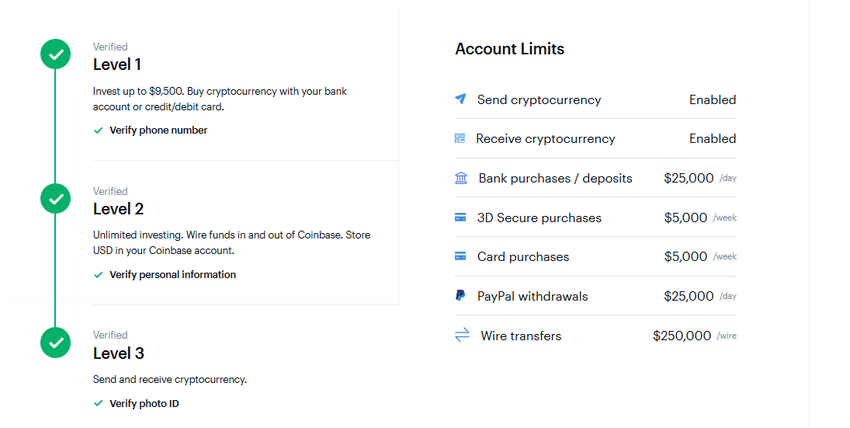
Task: Click the Wire transfers arrows icon
Action: pos(462,335)
